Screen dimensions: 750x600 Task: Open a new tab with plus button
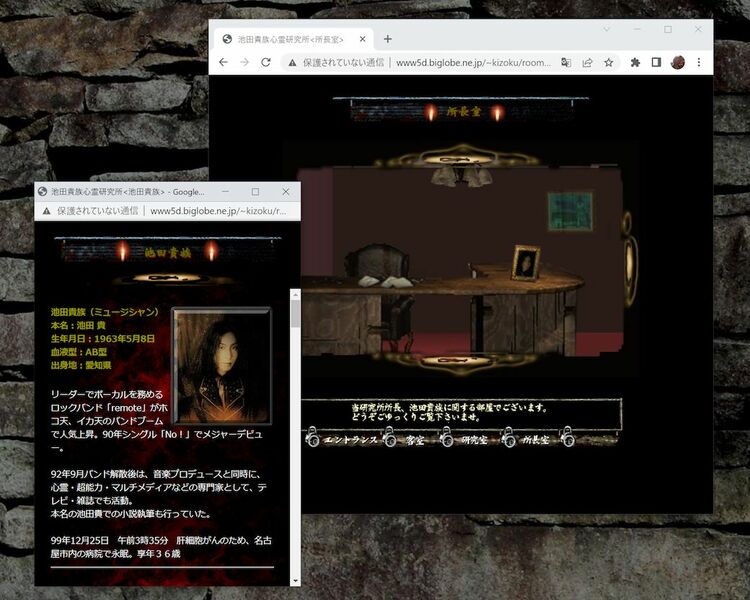click(x=387, y=39)
